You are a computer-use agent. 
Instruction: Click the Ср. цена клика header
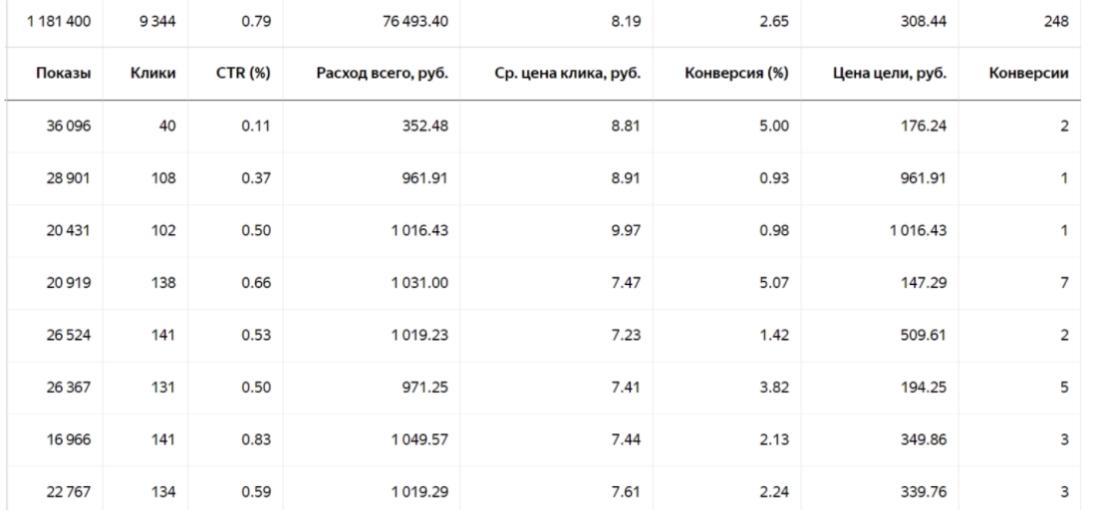(x=566, y=73)
